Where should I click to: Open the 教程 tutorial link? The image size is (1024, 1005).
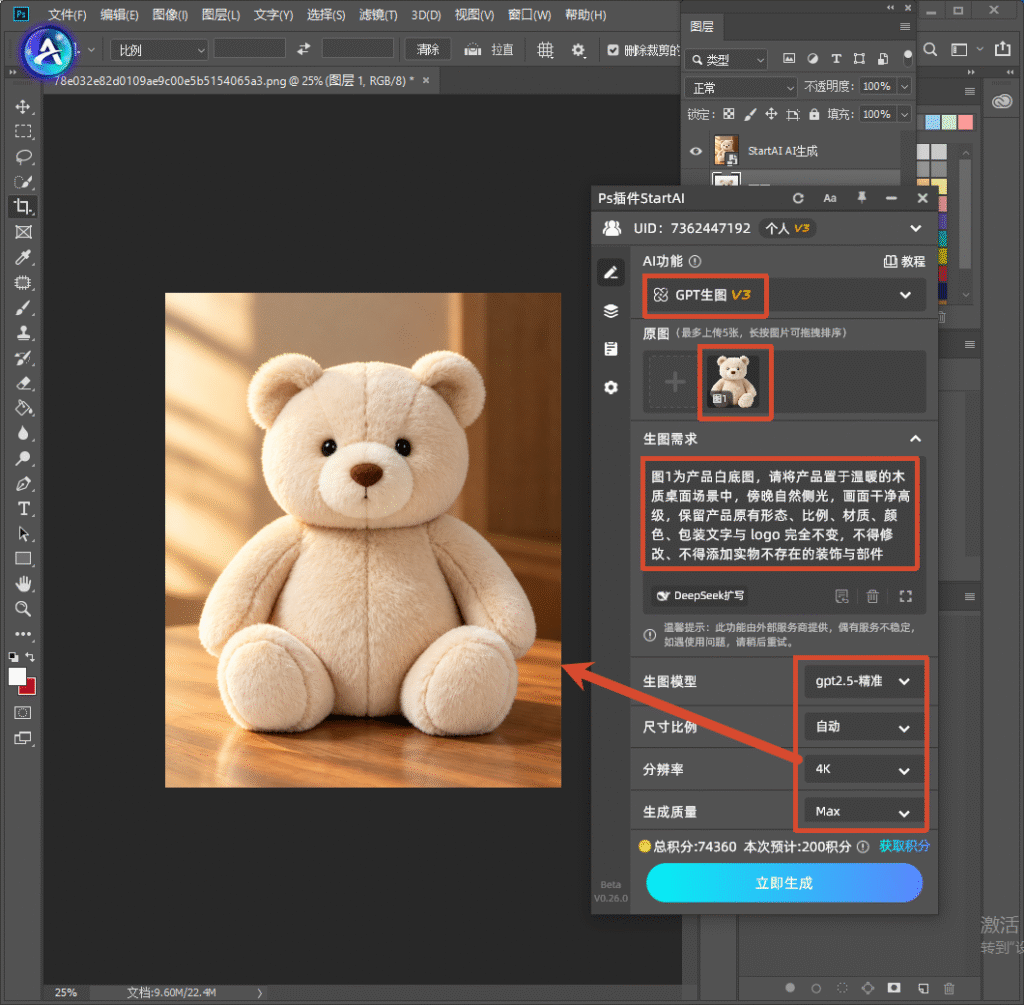904,262
